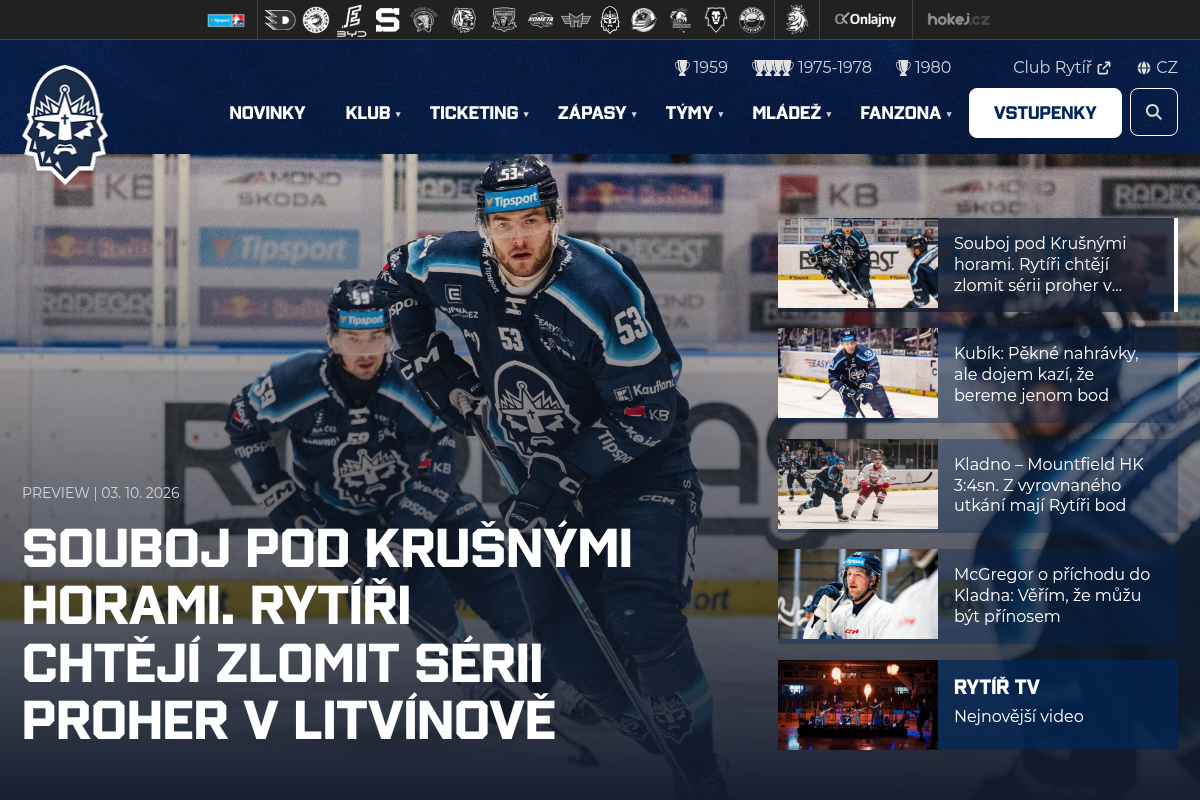Open the Onlajny link in top bar
Screen dimensions: 1200x800
point(865,19)
